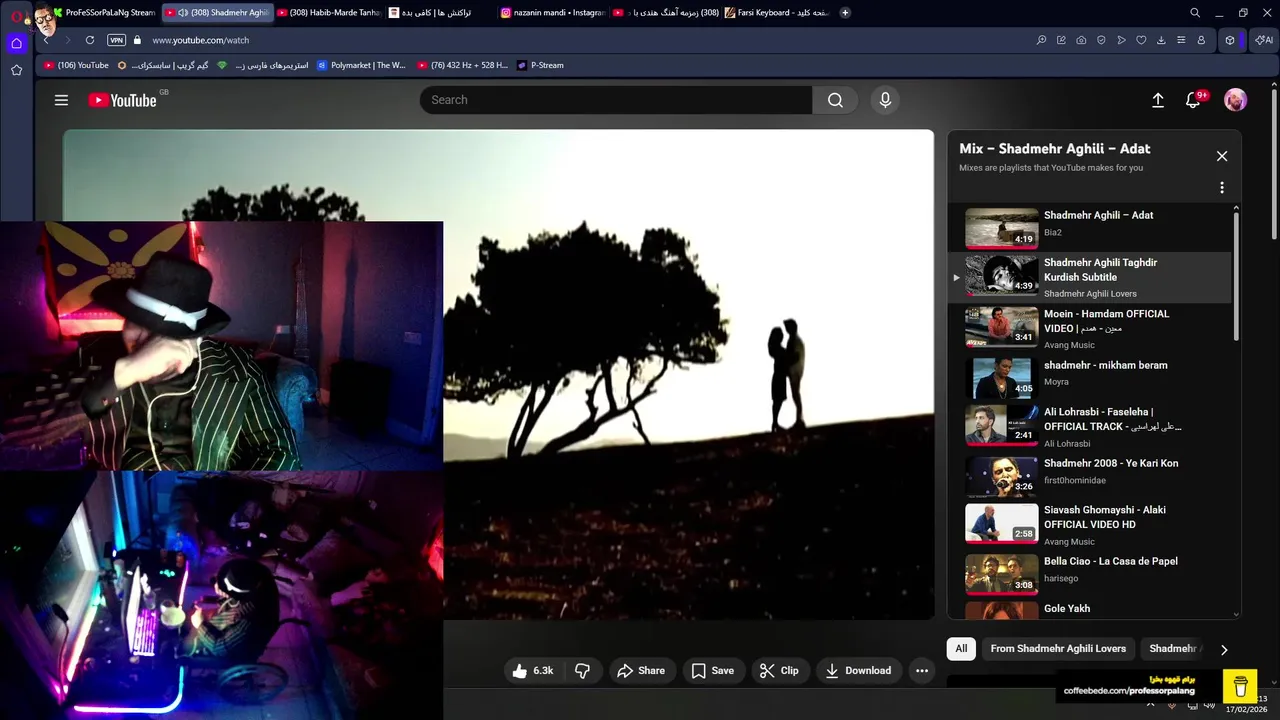Open the YouTube hamburger guide menu
The image size is (1280, 720).
point(61,100)
